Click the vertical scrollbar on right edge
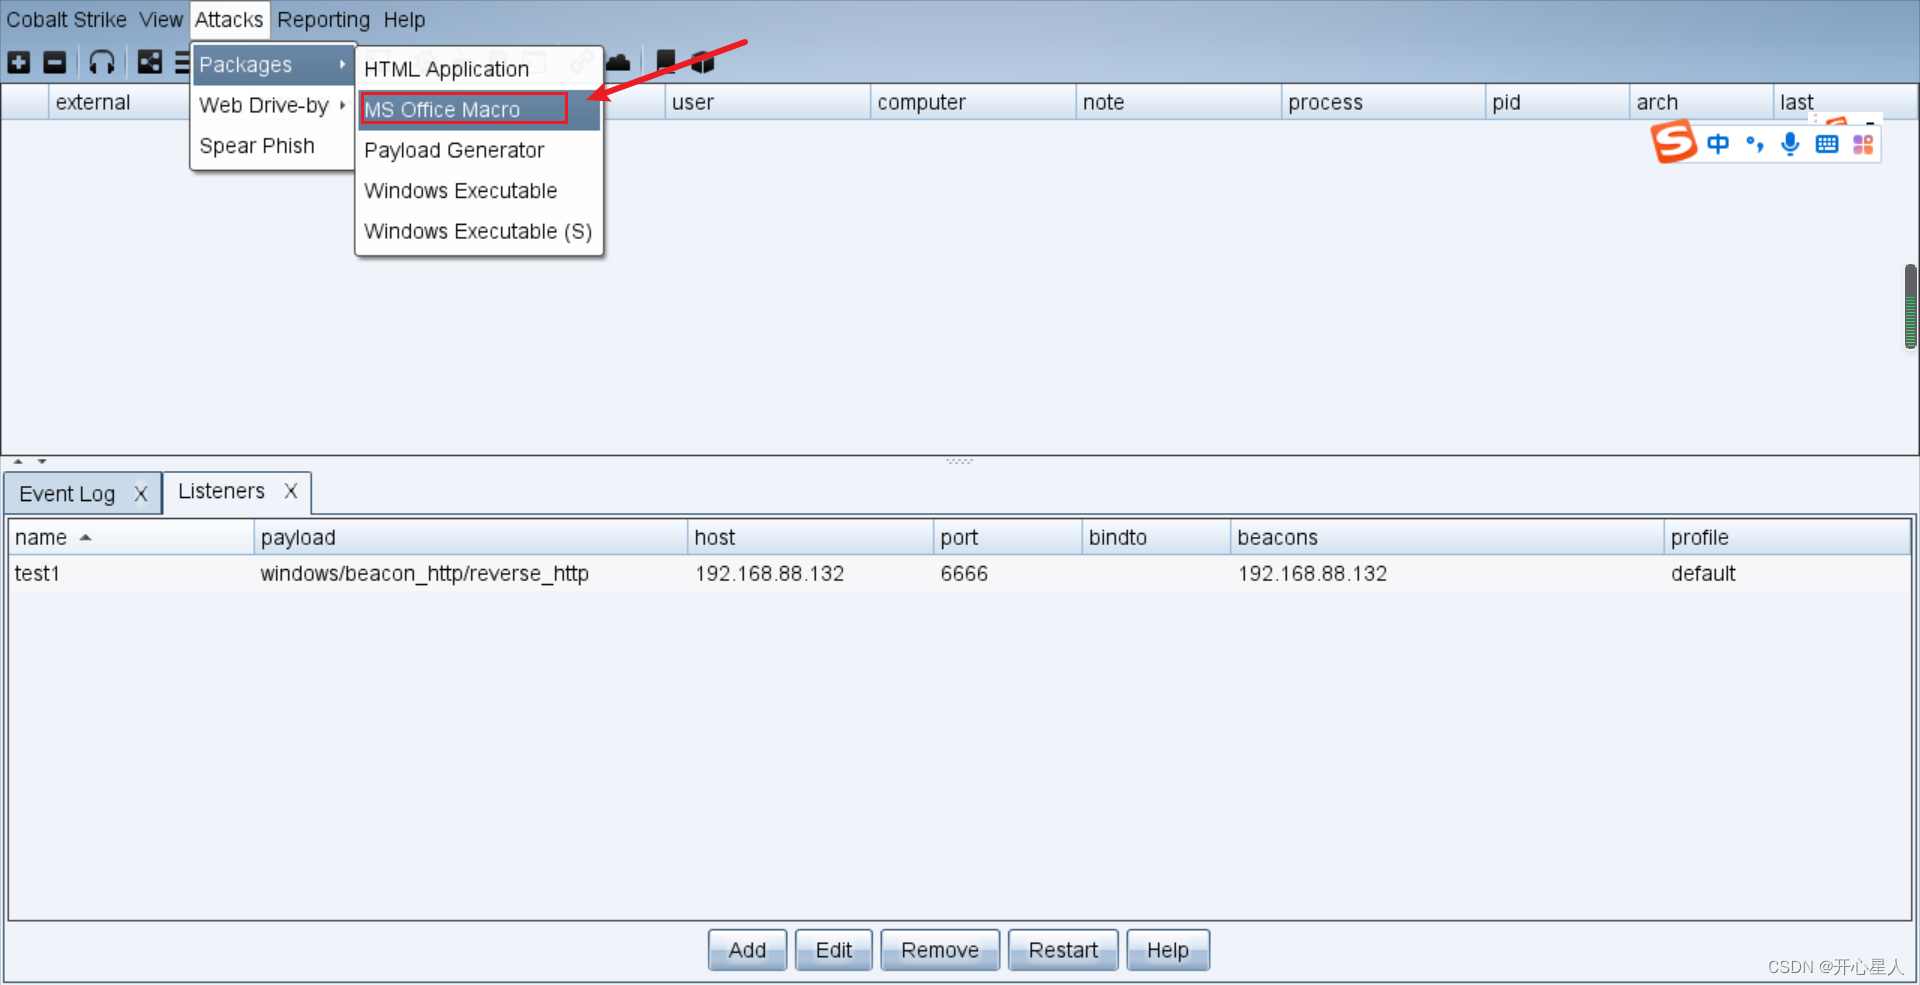The height and width of the screenshot is (985, 1920). coord(1910,307)
